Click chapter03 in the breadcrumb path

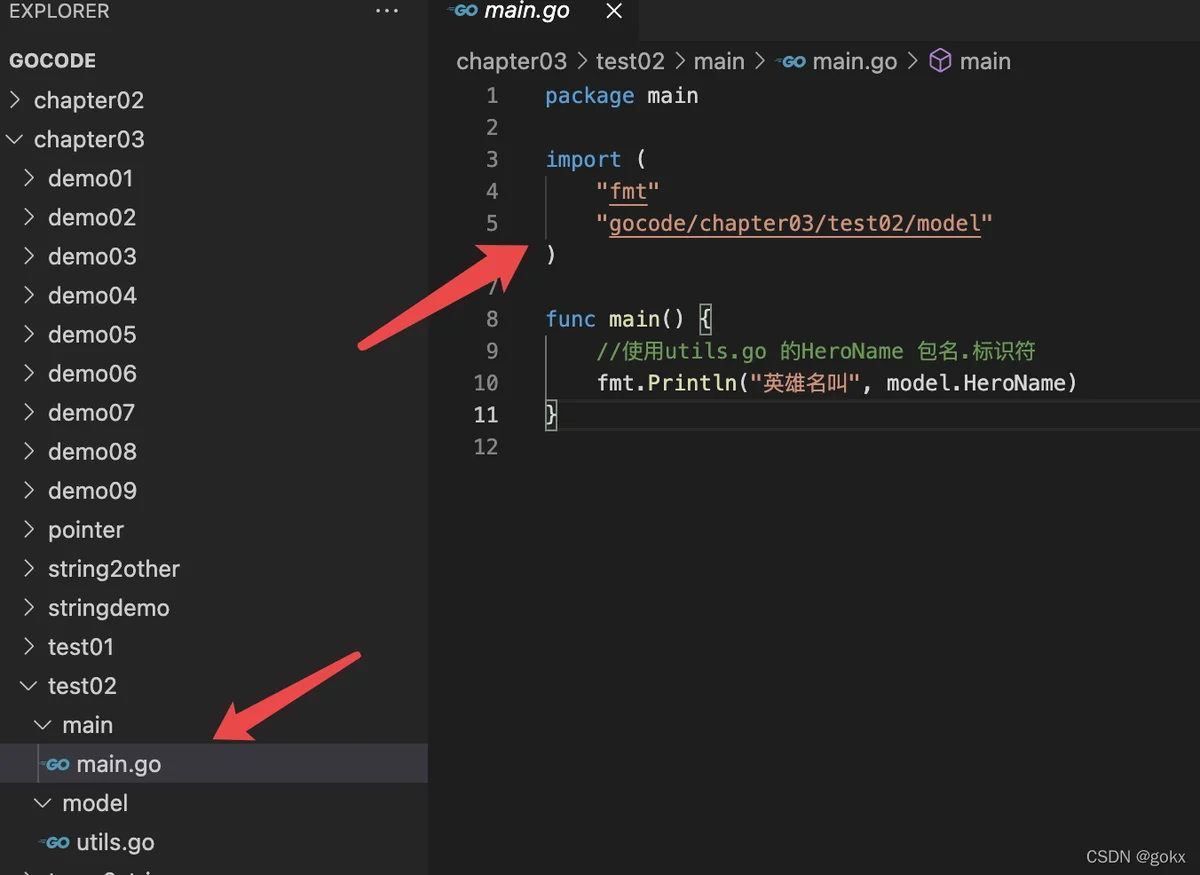511,62
